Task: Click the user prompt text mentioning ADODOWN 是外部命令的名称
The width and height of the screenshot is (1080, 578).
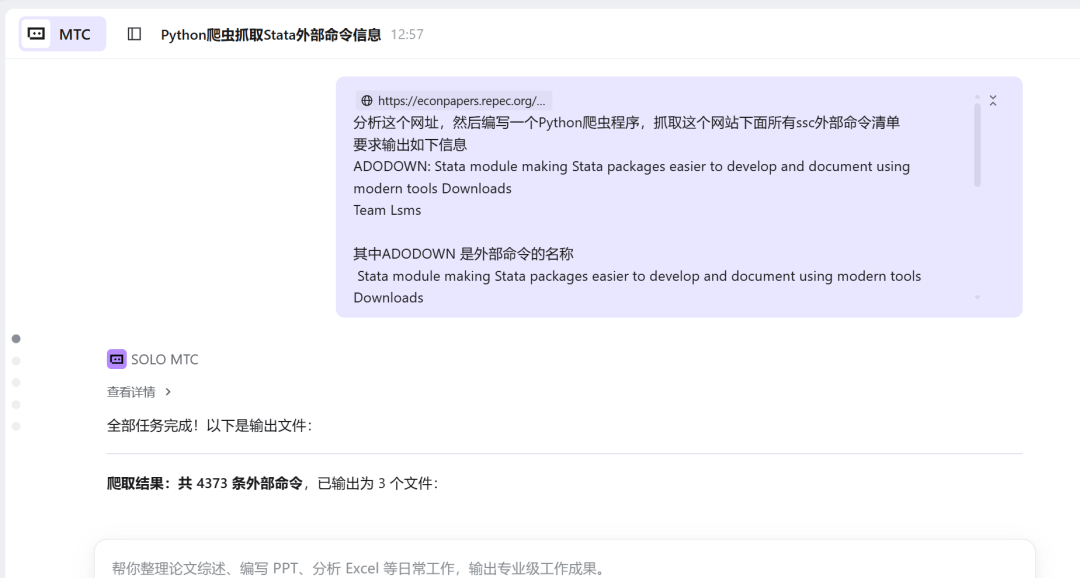Action: pos(463,254)
